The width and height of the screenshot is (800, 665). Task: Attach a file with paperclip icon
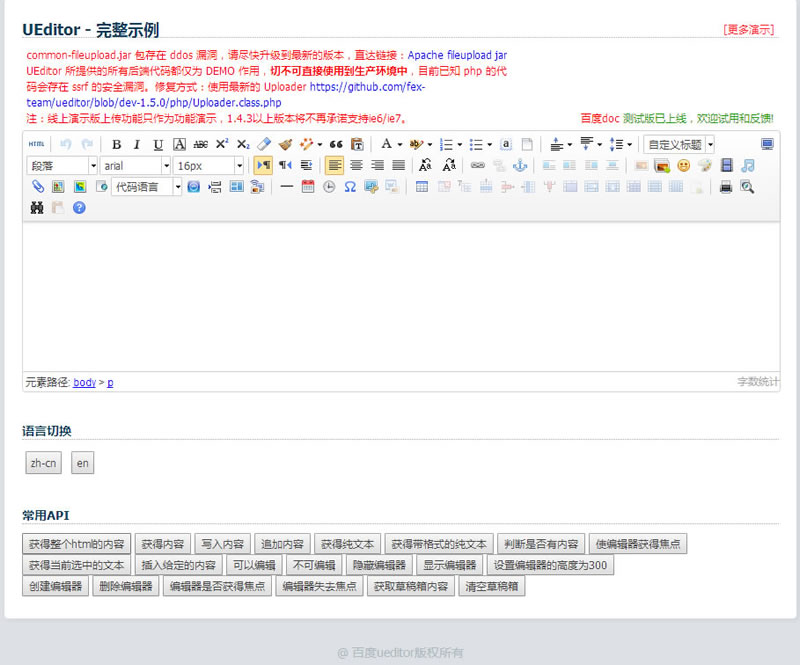37,186
